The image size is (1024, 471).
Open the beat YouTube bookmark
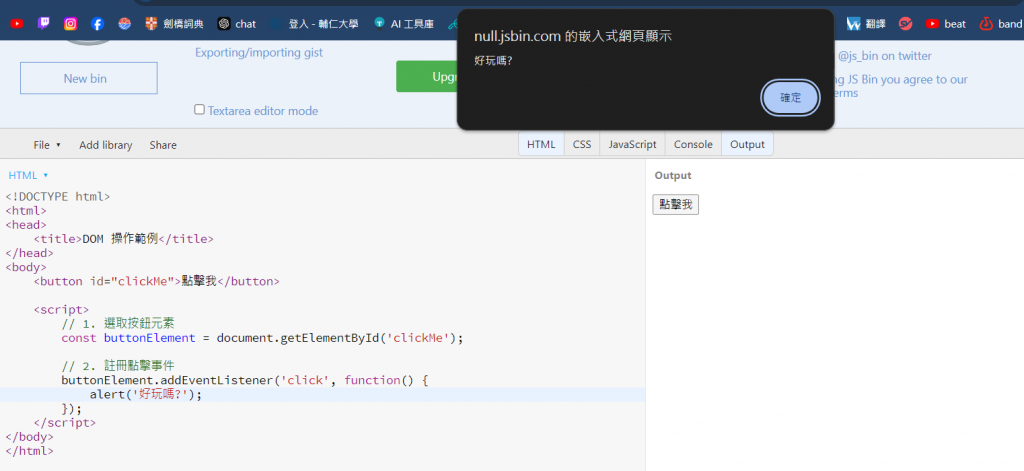click(946, 24)
